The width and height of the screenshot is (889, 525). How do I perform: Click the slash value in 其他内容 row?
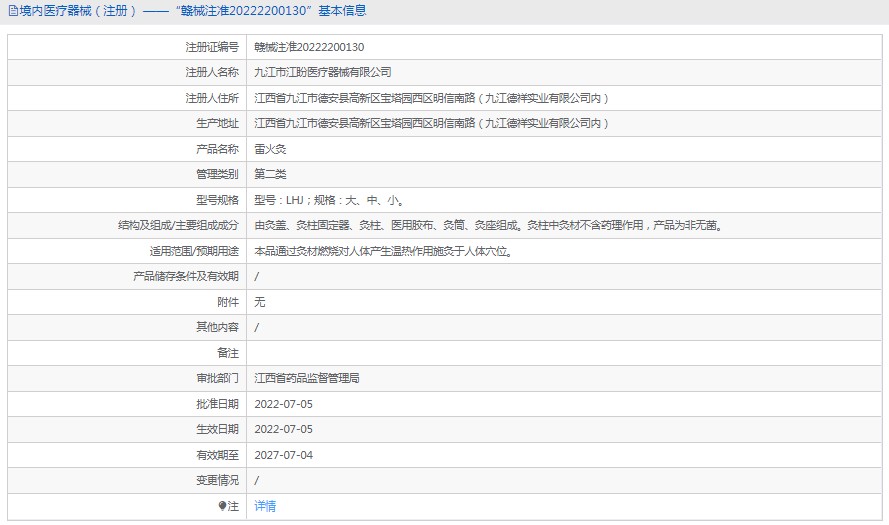click(257, 328)
